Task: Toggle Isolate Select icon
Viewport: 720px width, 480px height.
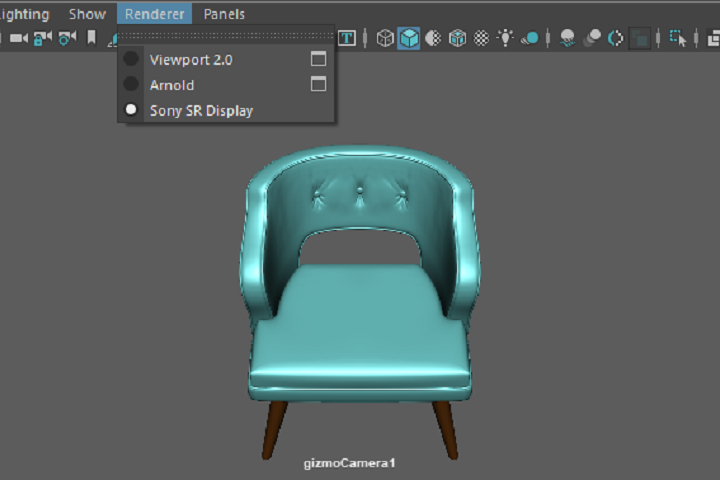Action: [x=678, y=38]
